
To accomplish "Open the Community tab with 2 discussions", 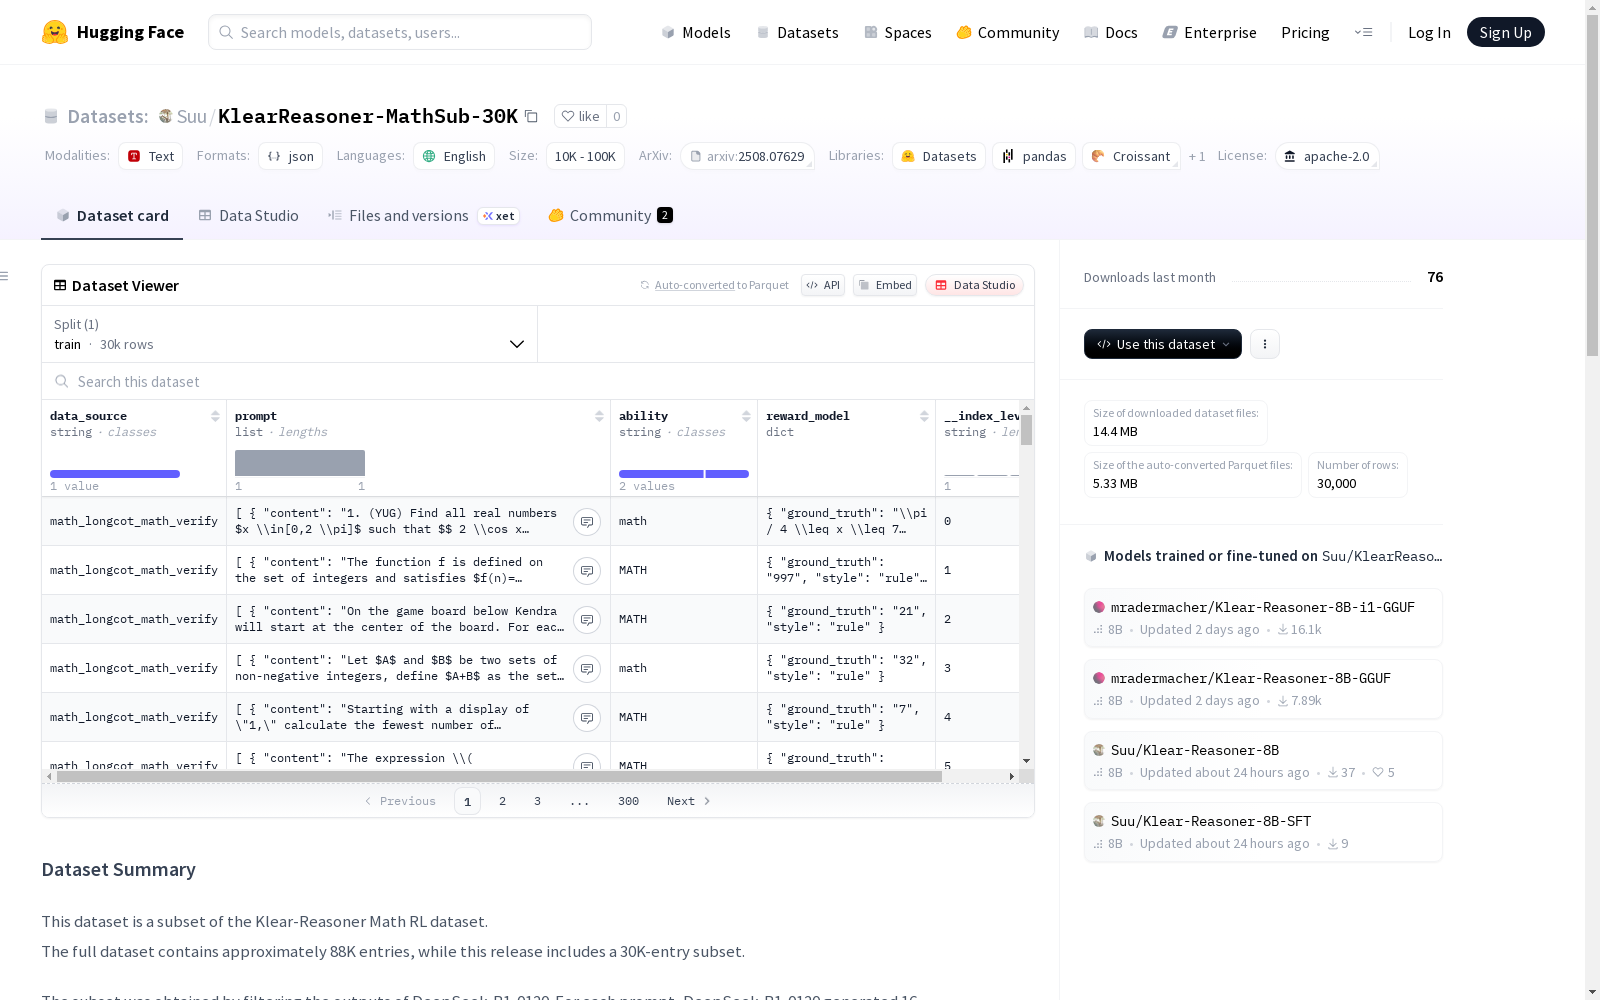I will [x=610, y=216].
